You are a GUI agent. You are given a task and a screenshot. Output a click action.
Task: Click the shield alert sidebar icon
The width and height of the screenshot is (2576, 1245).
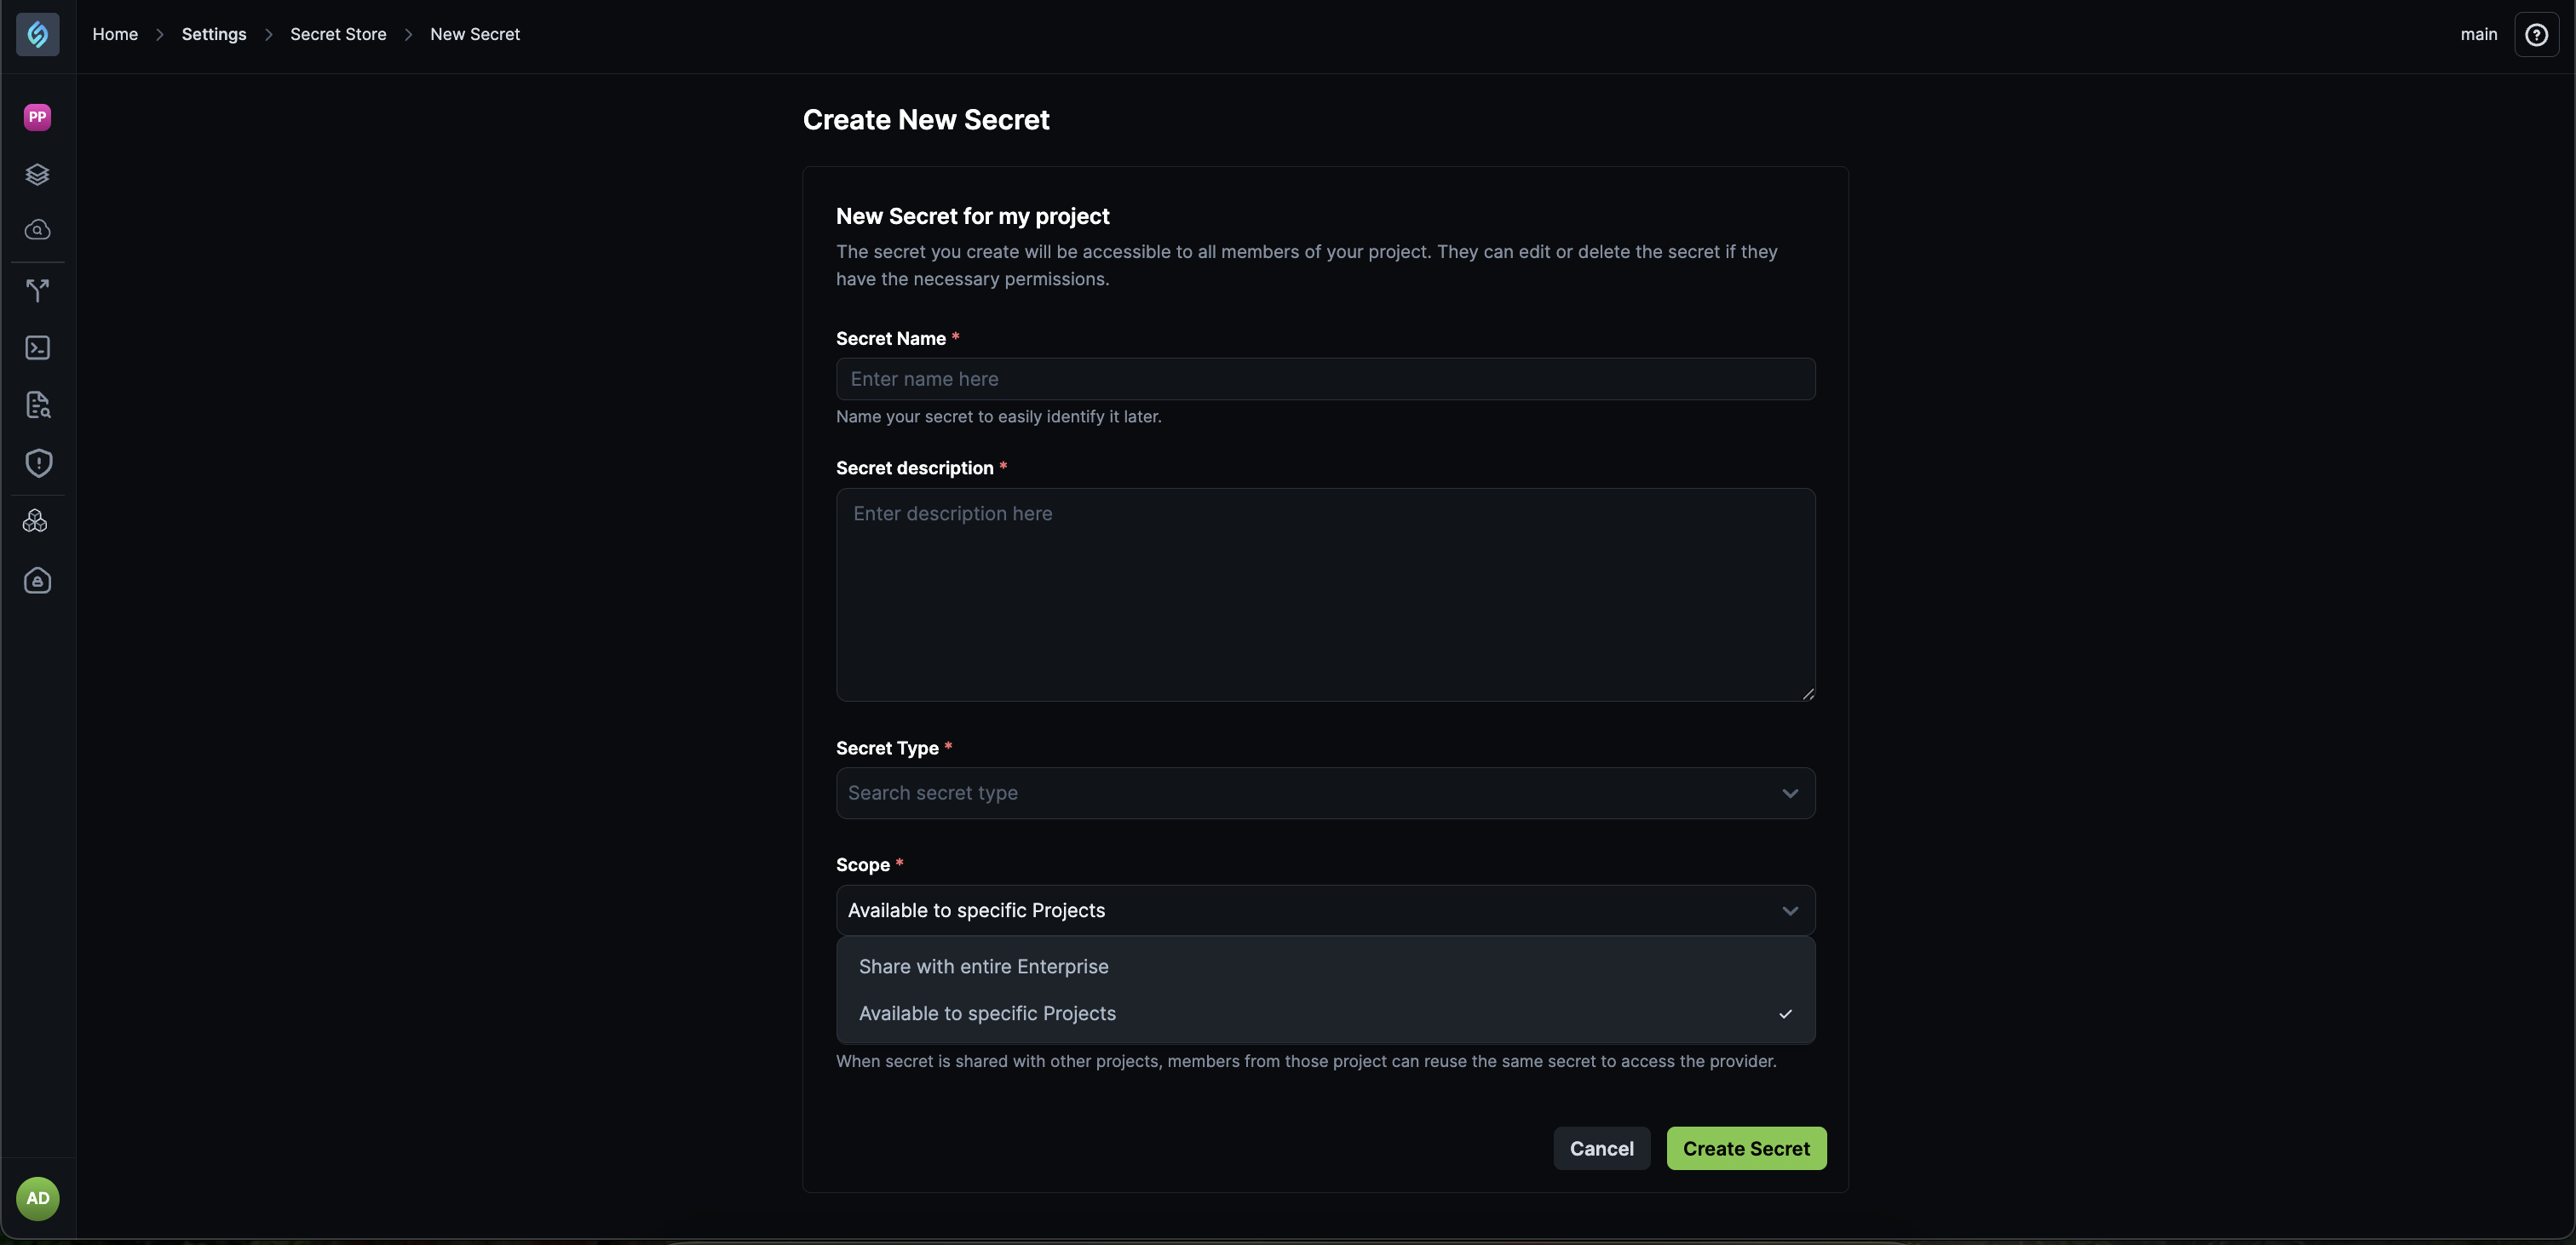pyautogui.click(x=38, y=463)
